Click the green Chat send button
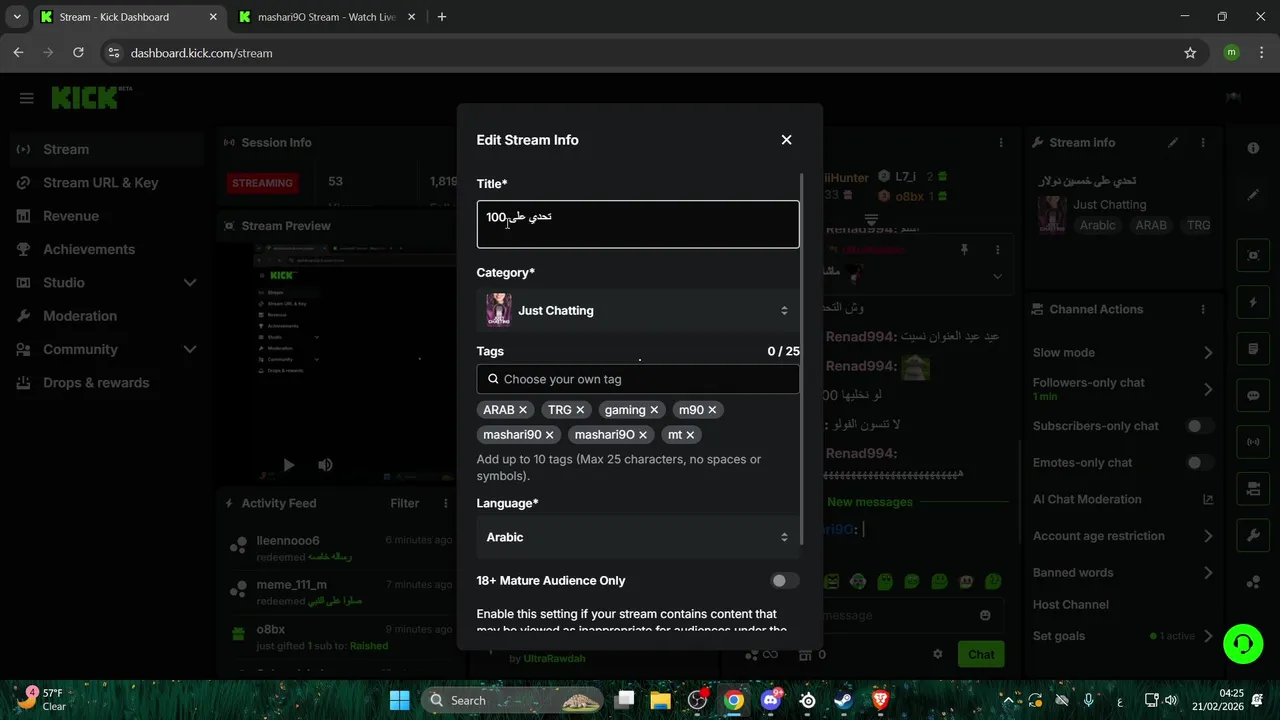The image size is (1280, 720). 981,654
